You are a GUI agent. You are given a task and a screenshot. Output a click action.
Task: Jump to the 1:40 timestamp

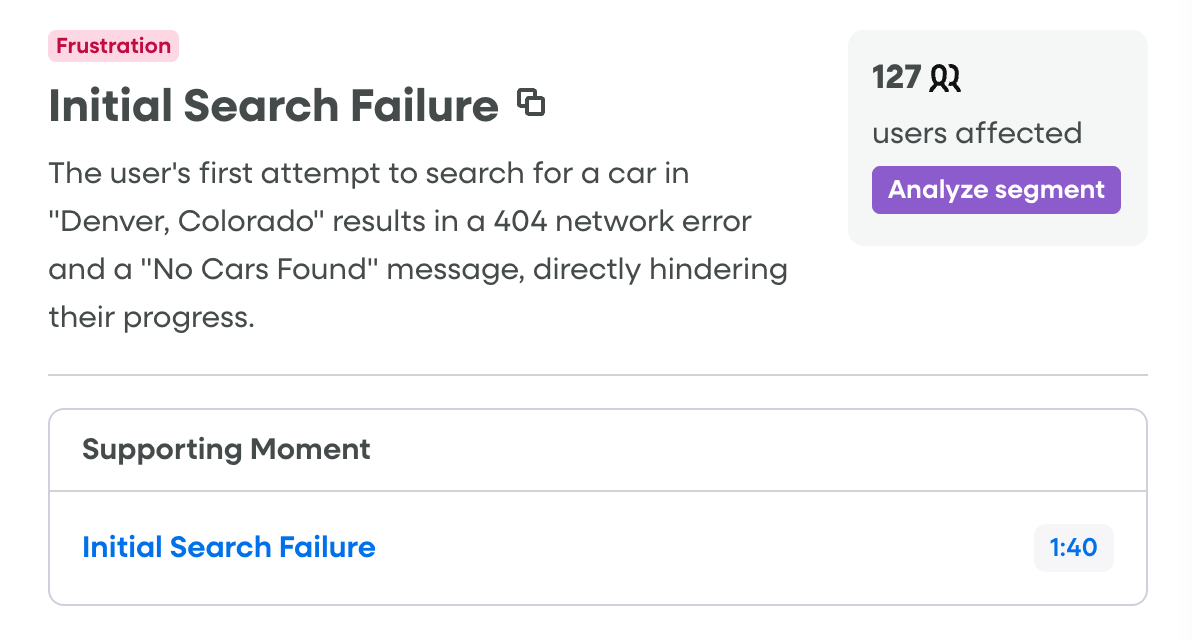pyautogui.click(x=1073, y=548)
